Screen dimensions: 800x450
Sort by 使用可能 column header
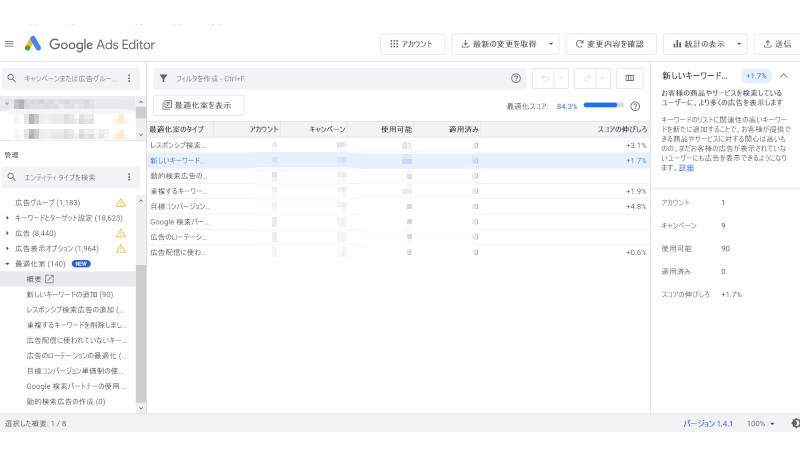381,130
